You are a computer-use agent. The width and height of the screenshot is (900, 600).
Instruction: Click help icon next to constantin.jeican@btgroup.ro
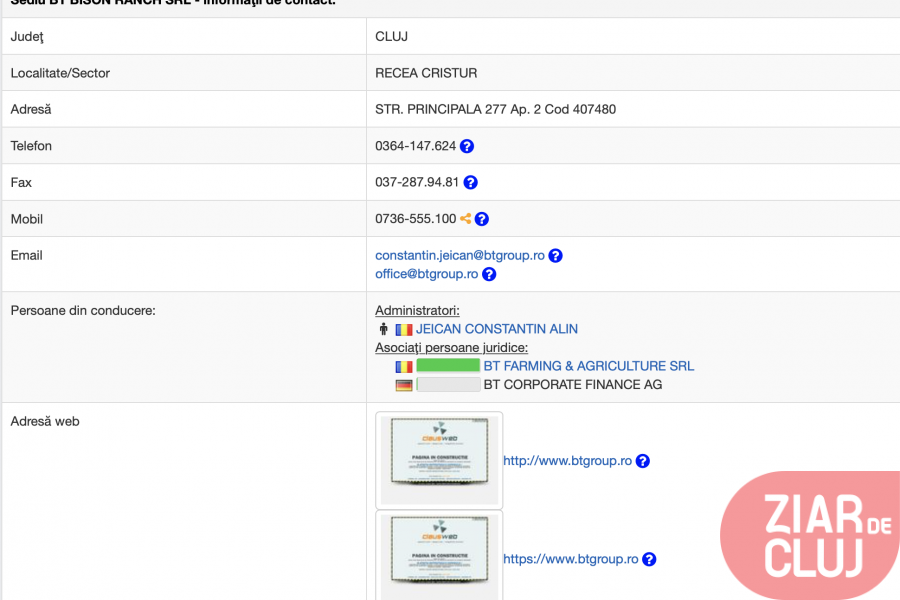pyautogui.click(x=556, y=256)
